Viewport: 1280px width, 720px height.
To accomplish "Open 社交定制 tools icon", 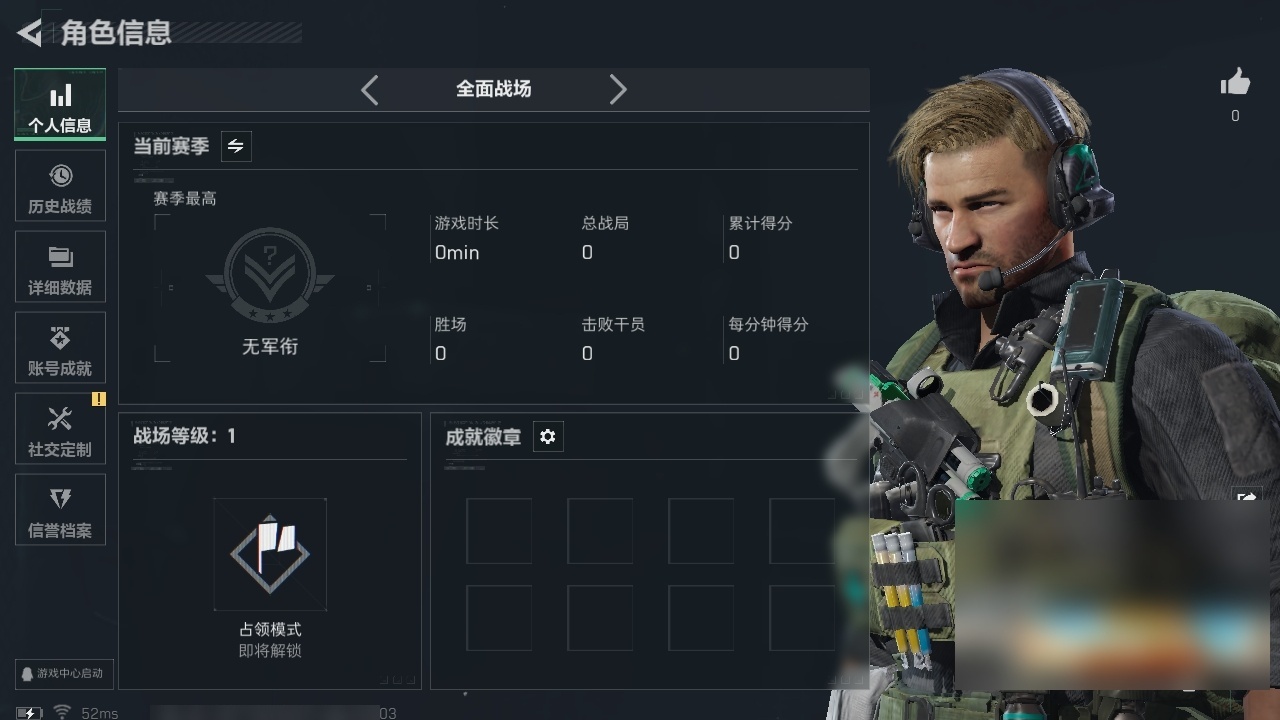I will (60, 419).
